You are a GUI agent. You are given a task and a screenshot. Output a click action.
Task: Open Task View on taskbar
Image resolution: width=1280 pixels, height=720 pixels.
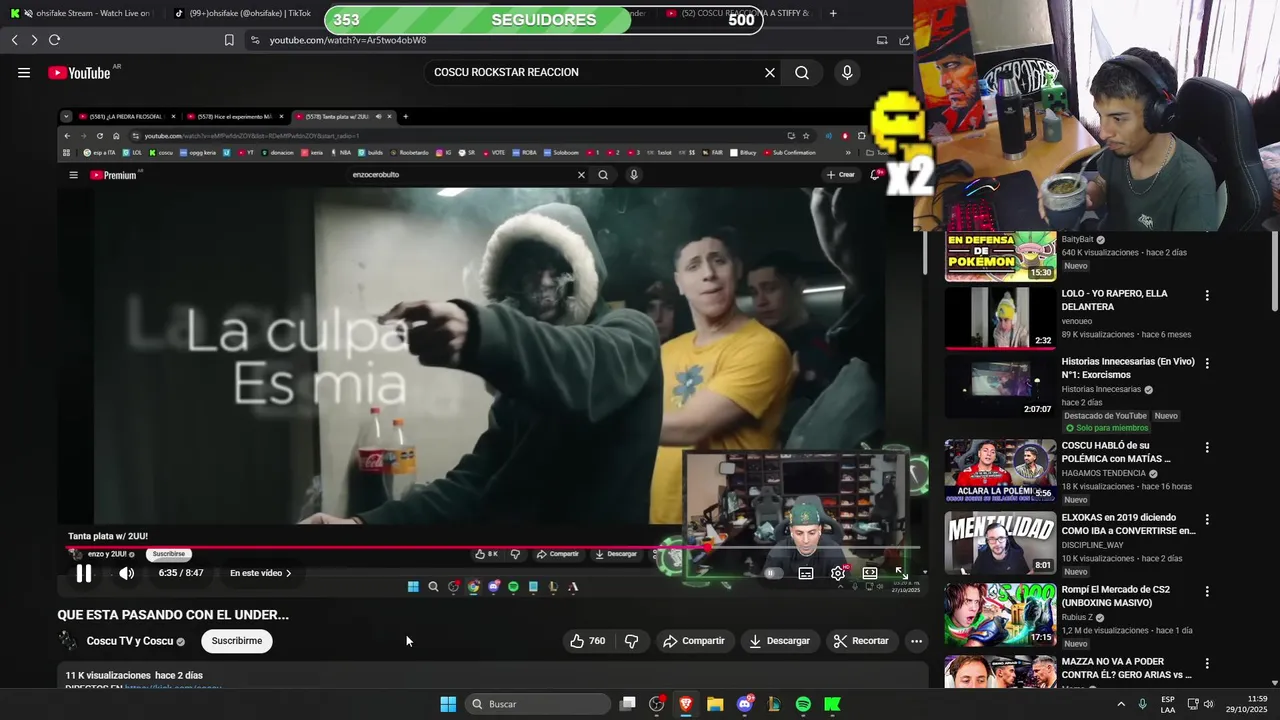tap(628, 704)
